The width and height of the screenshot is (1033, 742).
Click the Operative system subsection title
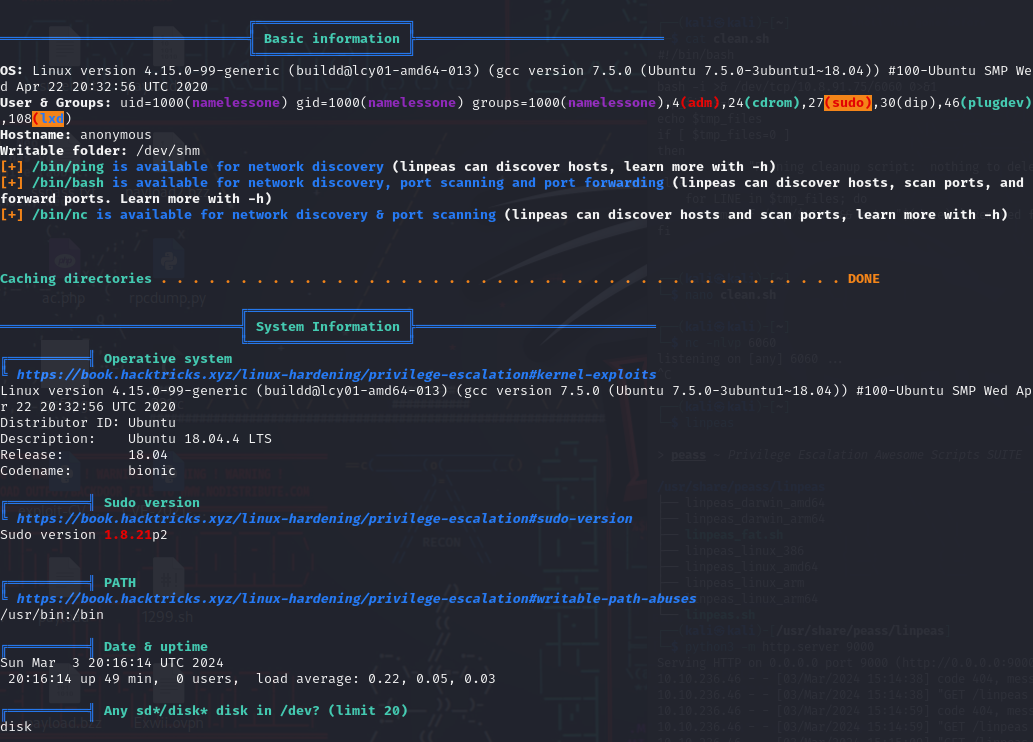[168, 359]
